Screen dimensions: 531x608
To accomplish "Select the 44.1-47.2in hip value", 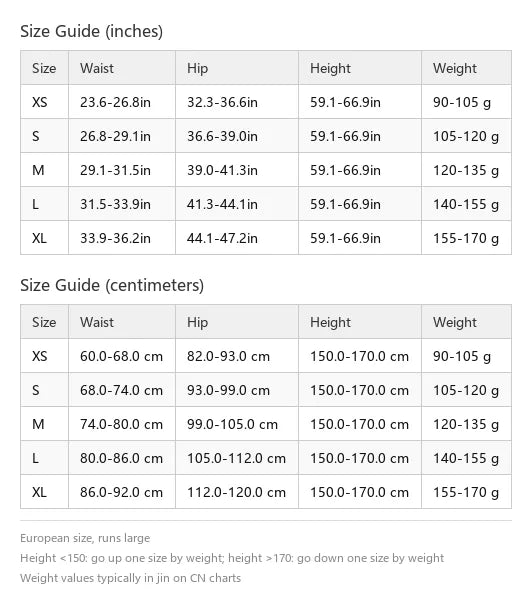I will tap(222, 238).
